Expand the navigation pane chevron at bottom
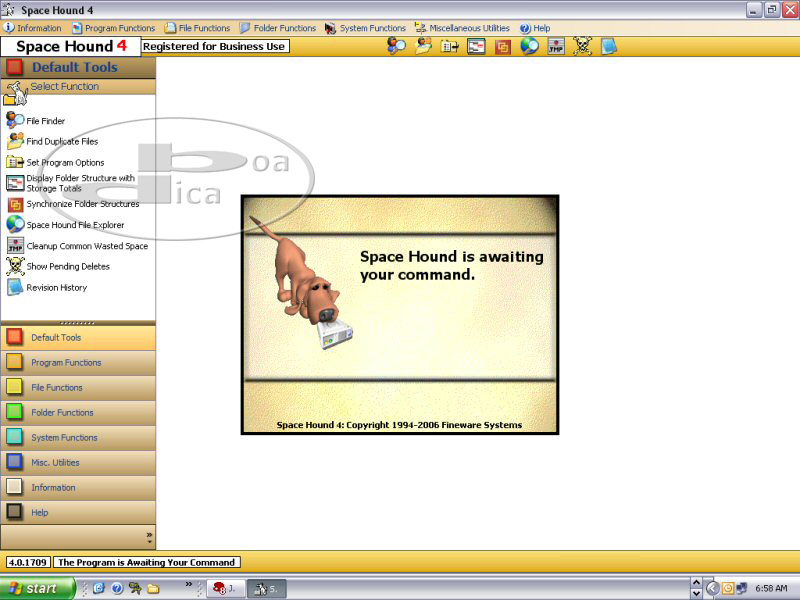The height and width of the screenshot is (600, 800). 149,537
